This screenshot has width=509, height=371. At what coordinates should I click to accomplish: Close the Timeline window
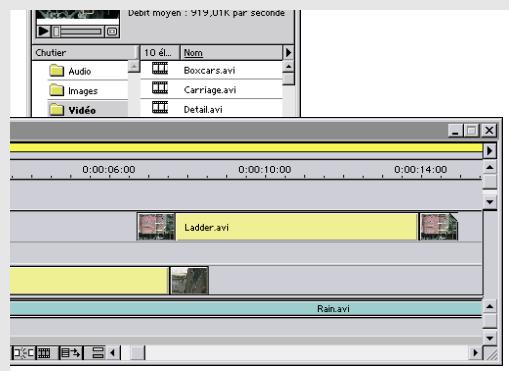point(489,130)
